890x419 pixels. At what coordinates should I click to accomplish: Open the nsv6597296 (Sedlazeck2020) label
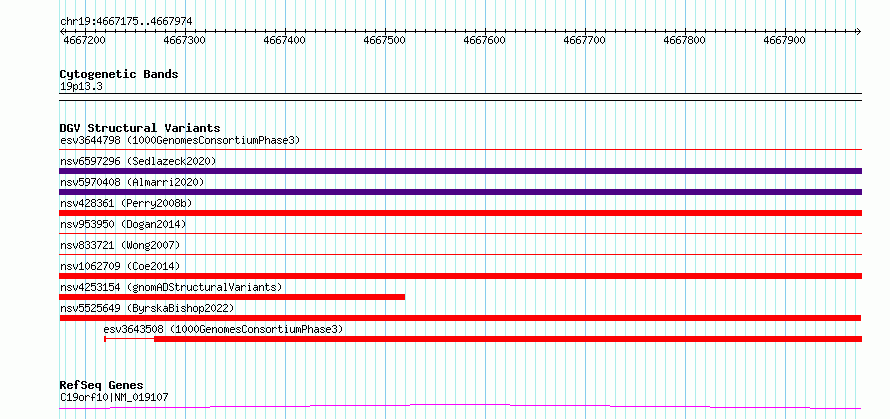tap(138, 161)
